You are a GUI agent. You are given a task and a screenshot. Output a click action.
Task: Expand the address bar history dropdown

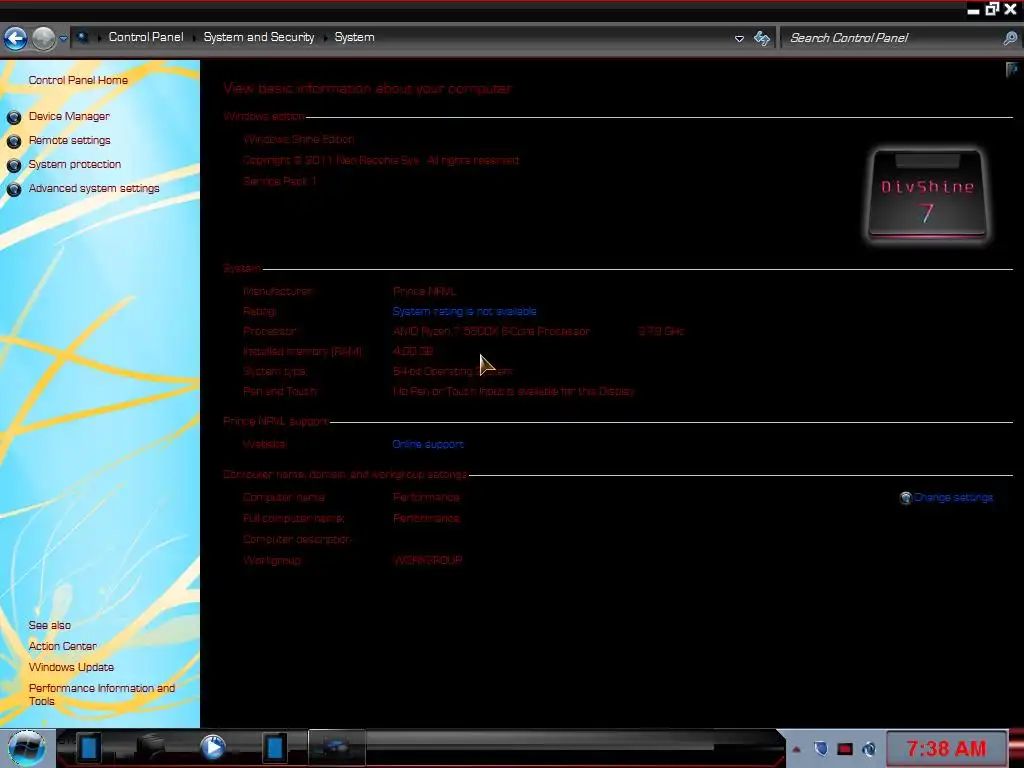(x=739, y=39)
